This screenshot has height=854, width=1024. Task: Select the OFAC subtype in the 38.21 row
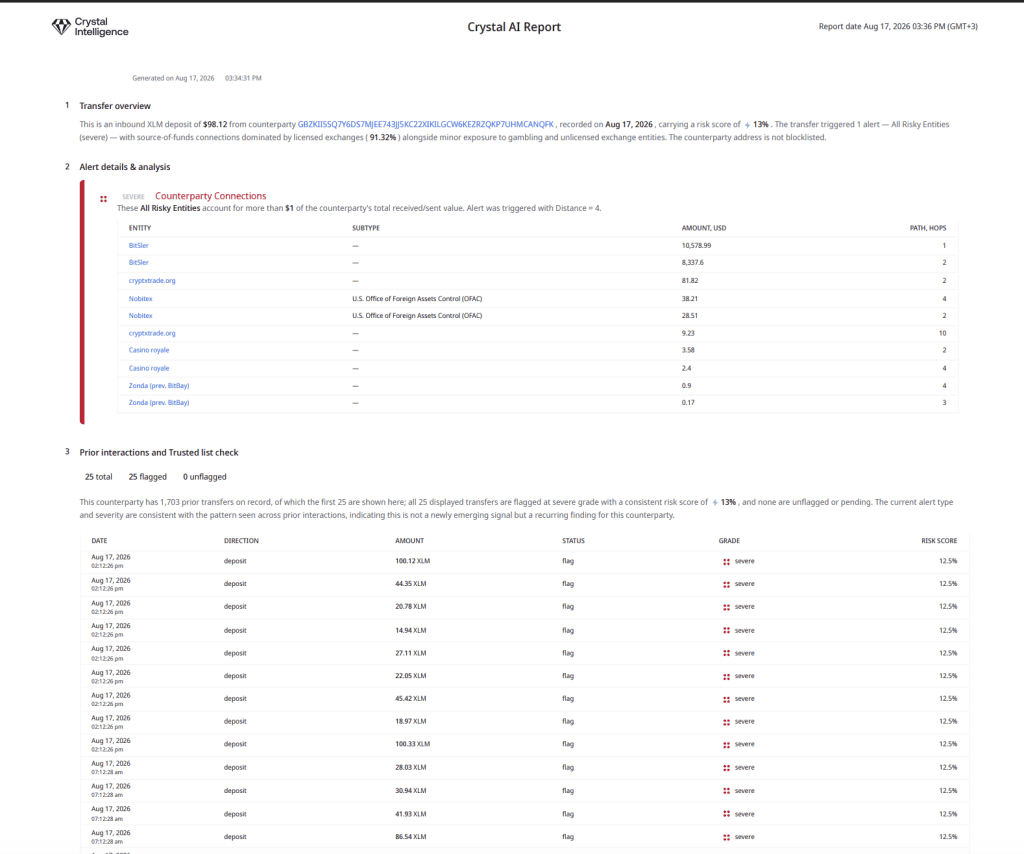click(x=417, y=298)
